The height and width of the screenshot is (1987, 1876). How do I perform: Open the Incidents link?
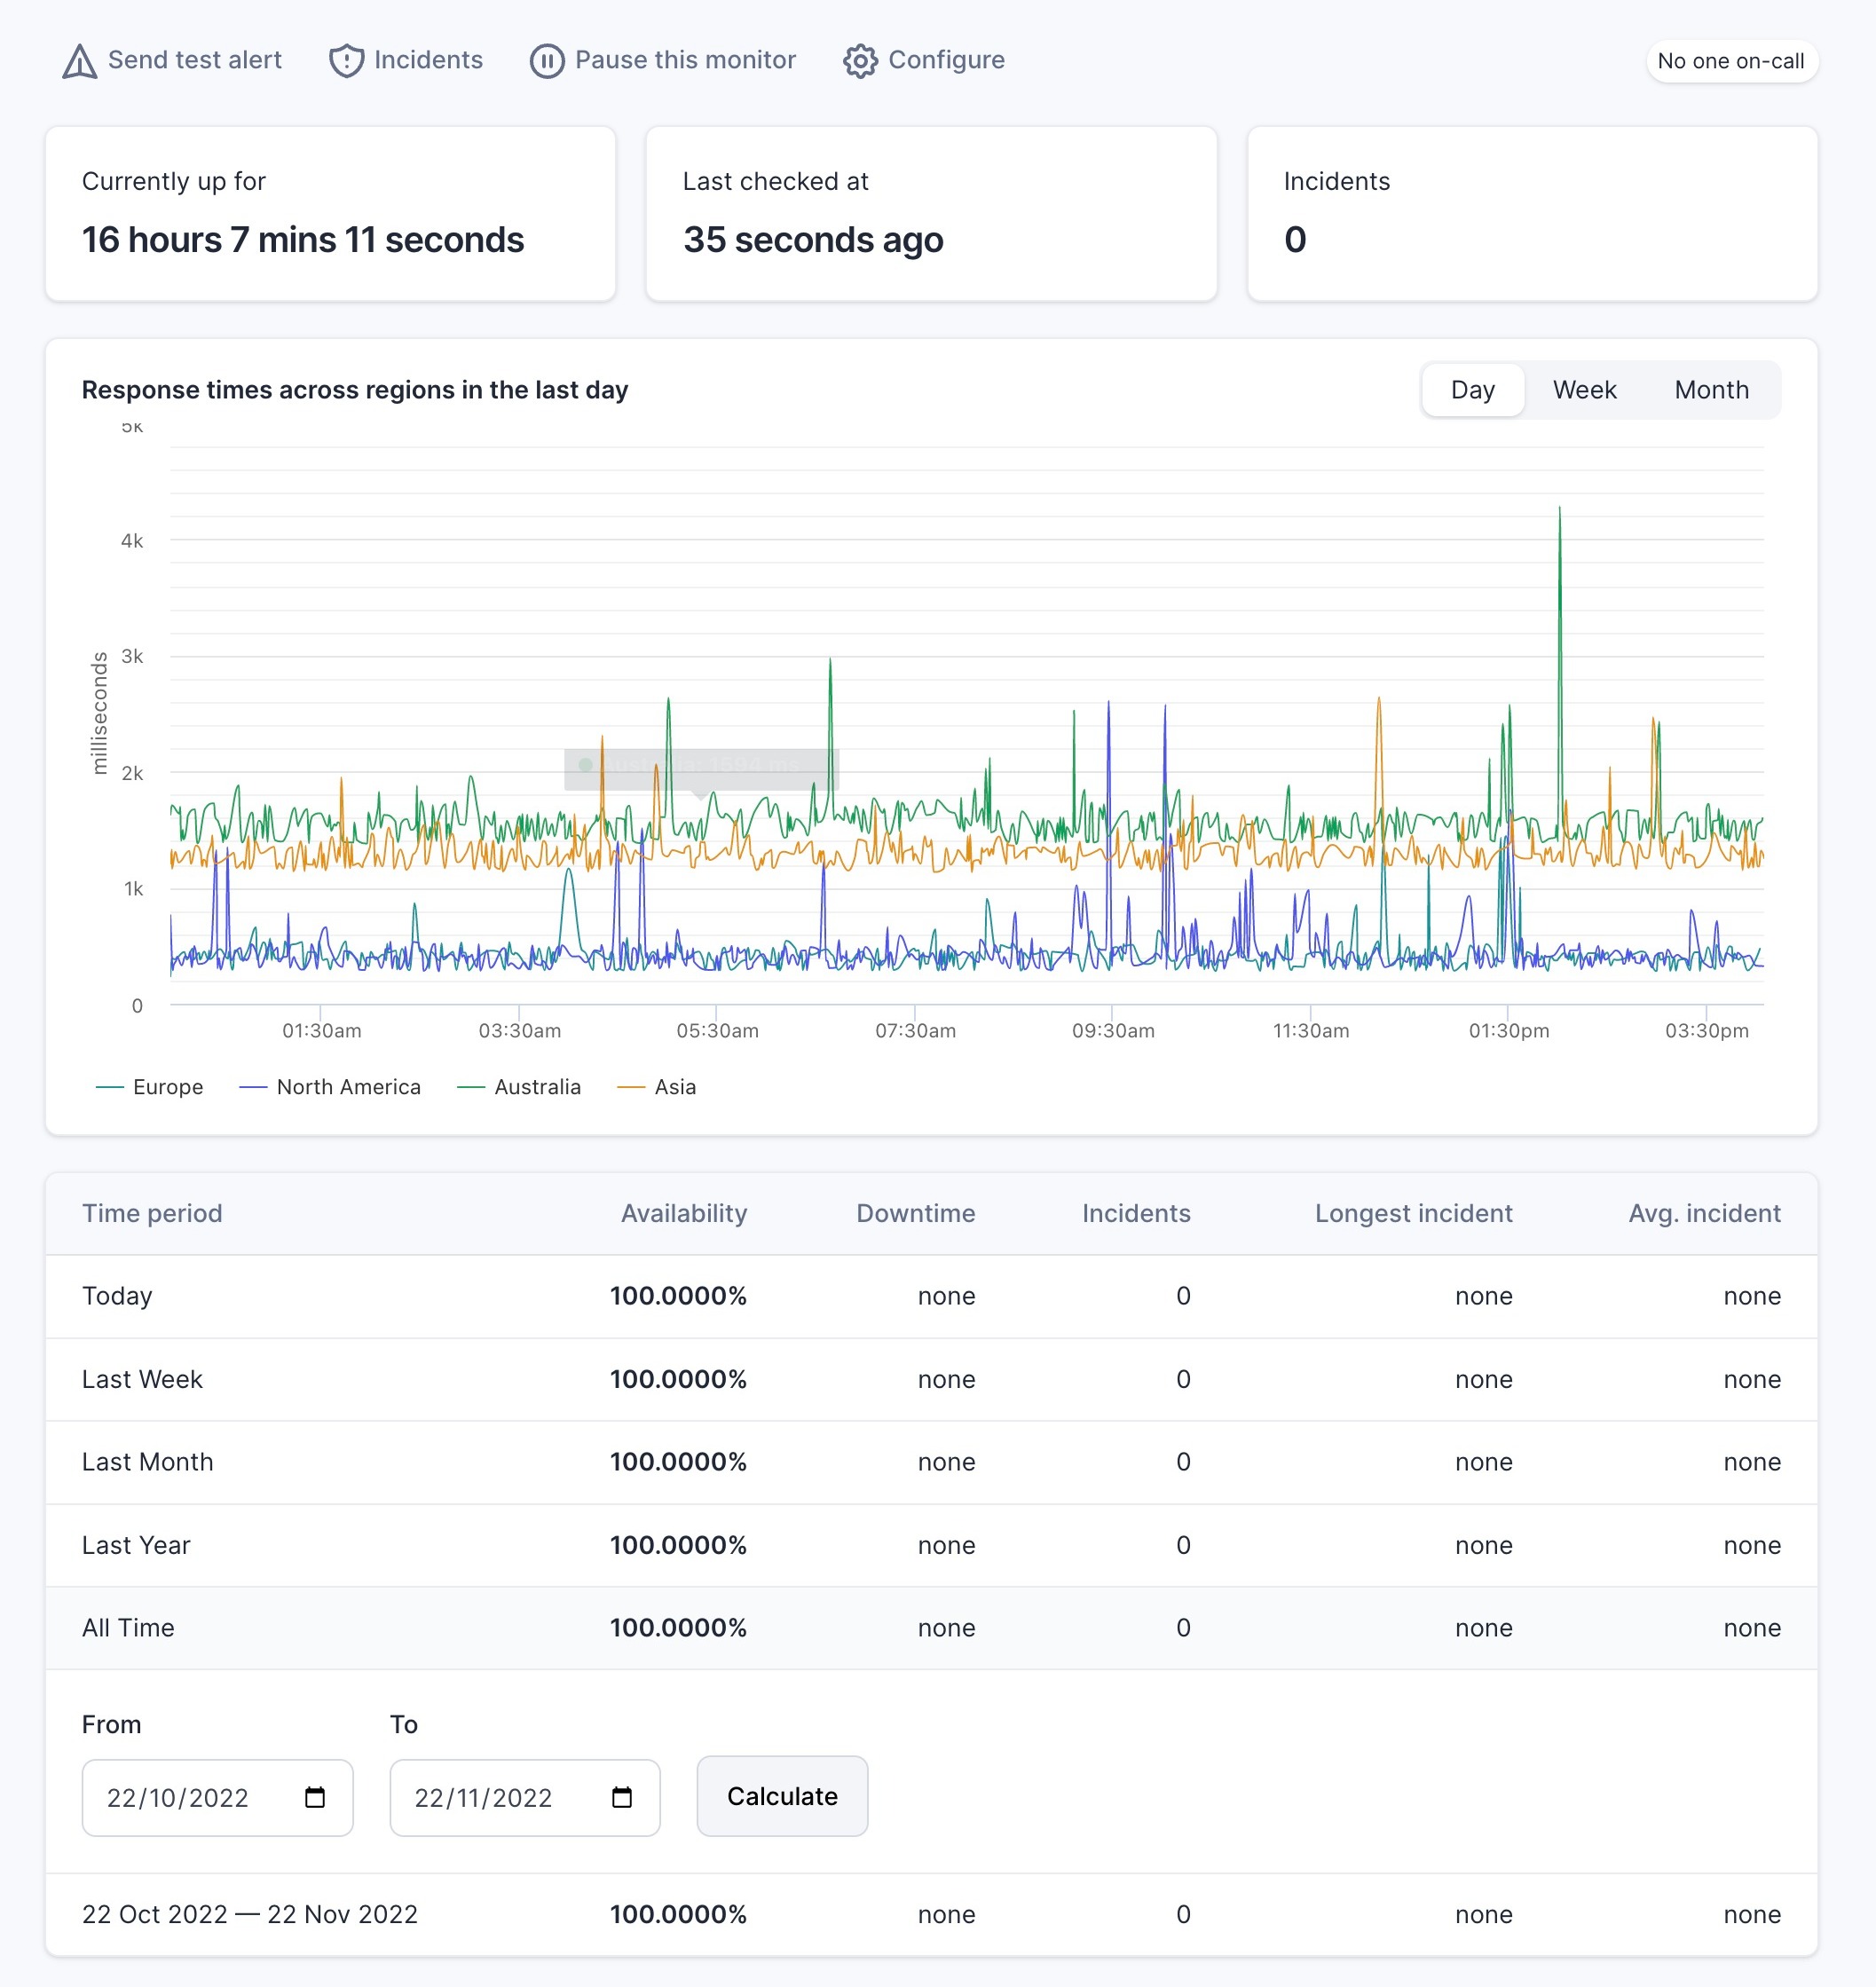tap(406, 61)
